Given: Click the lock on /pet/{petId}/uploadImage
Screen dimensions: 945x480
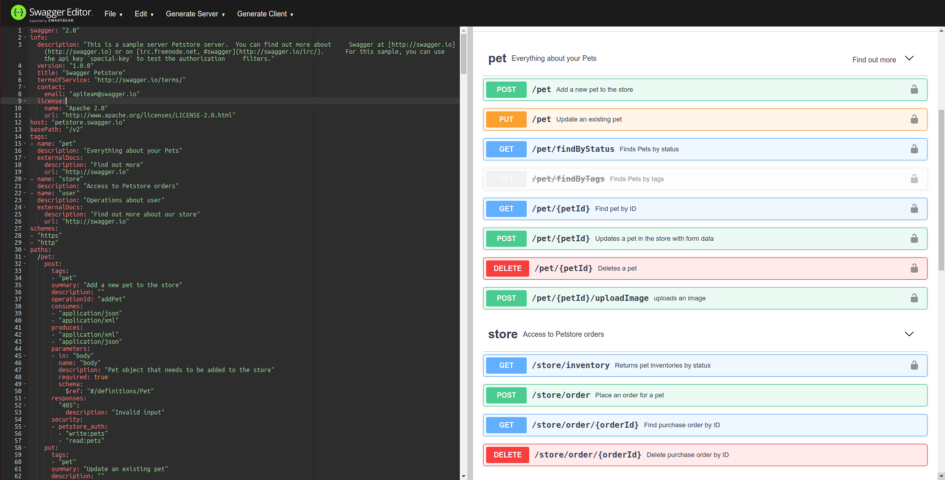Looking at the screenshot, I should pos(914,298).
